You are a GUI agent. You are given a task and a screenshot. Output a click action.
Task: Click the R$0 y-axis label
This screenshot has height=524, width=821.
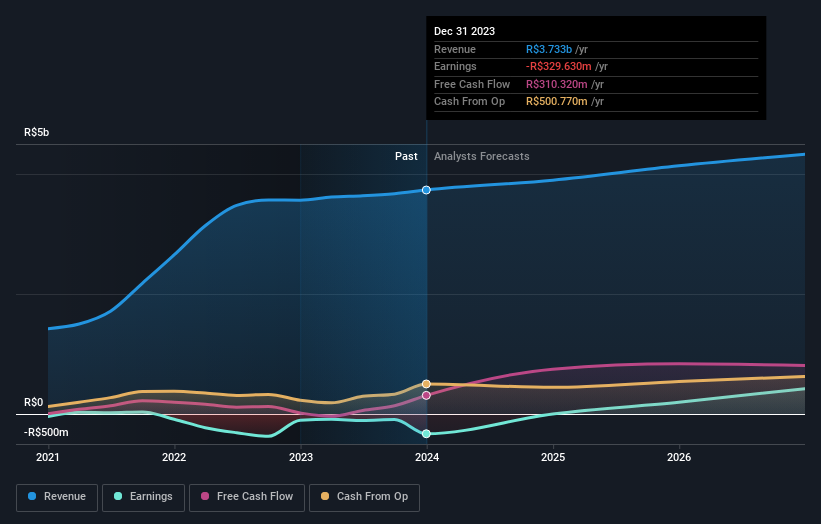pos(34,402)
